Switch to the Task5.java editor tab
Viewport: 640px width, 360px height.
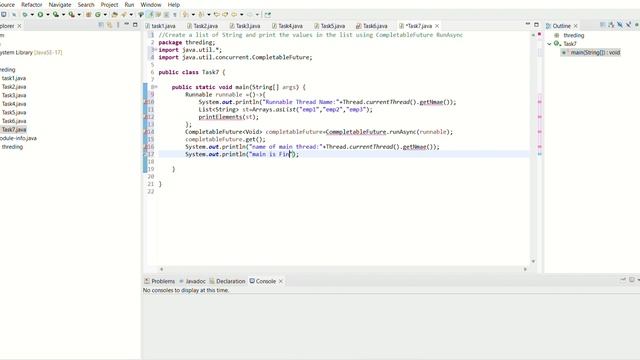click(x=330, y=26)
